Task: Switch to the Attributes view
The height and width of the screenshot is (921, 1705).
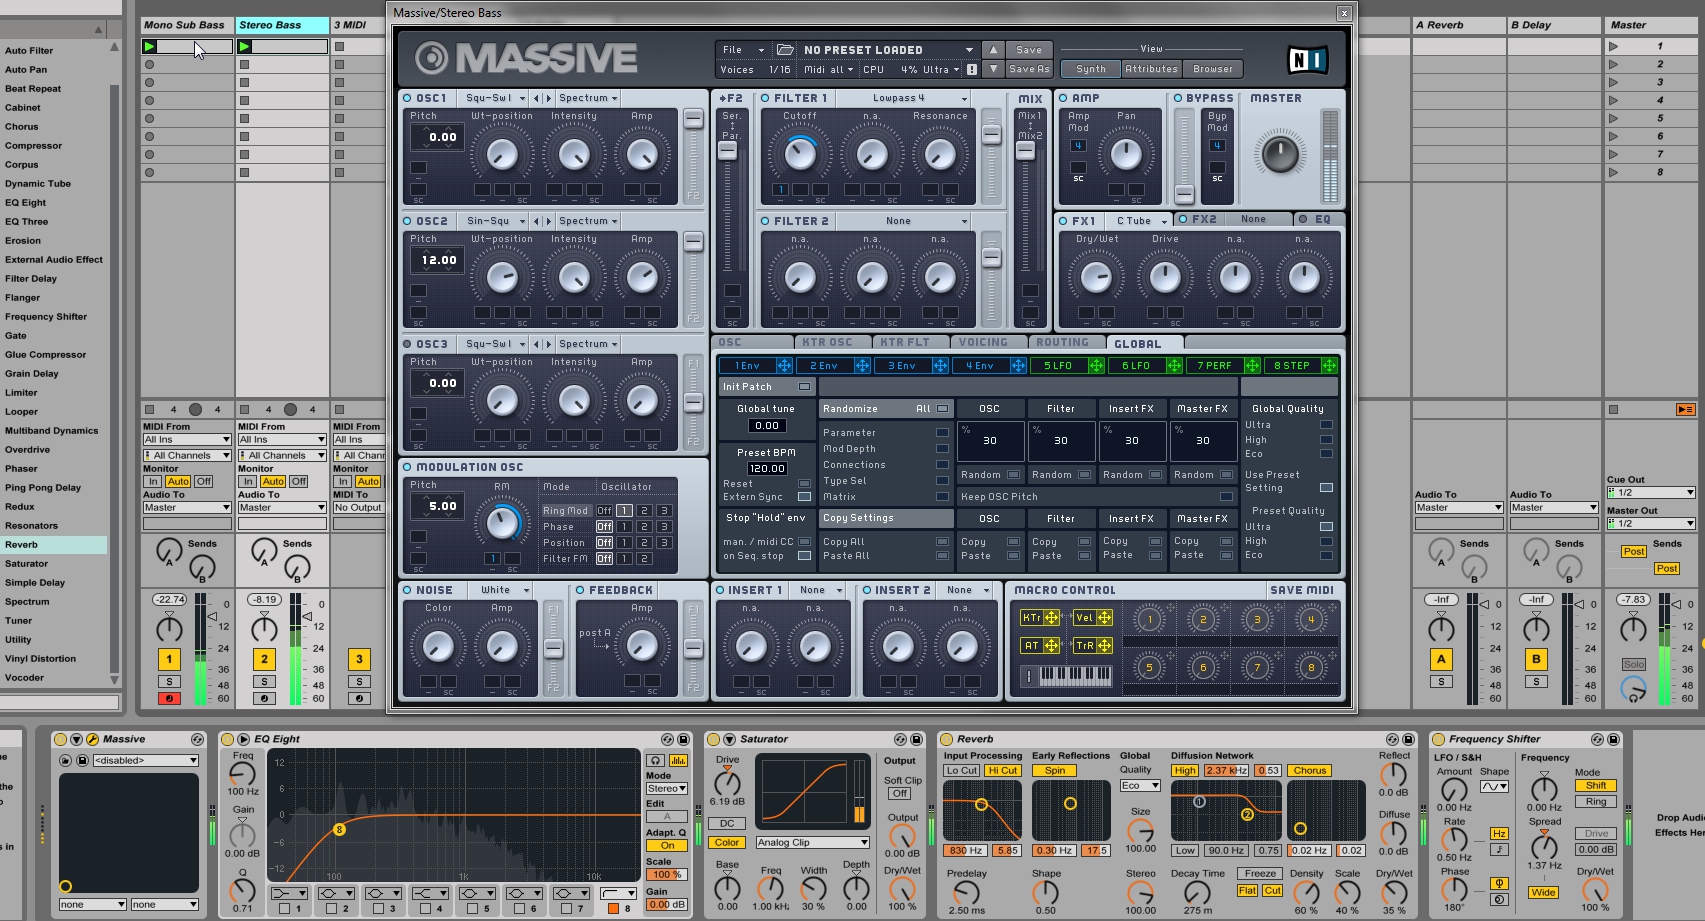Action: (x=1151, y=69)
